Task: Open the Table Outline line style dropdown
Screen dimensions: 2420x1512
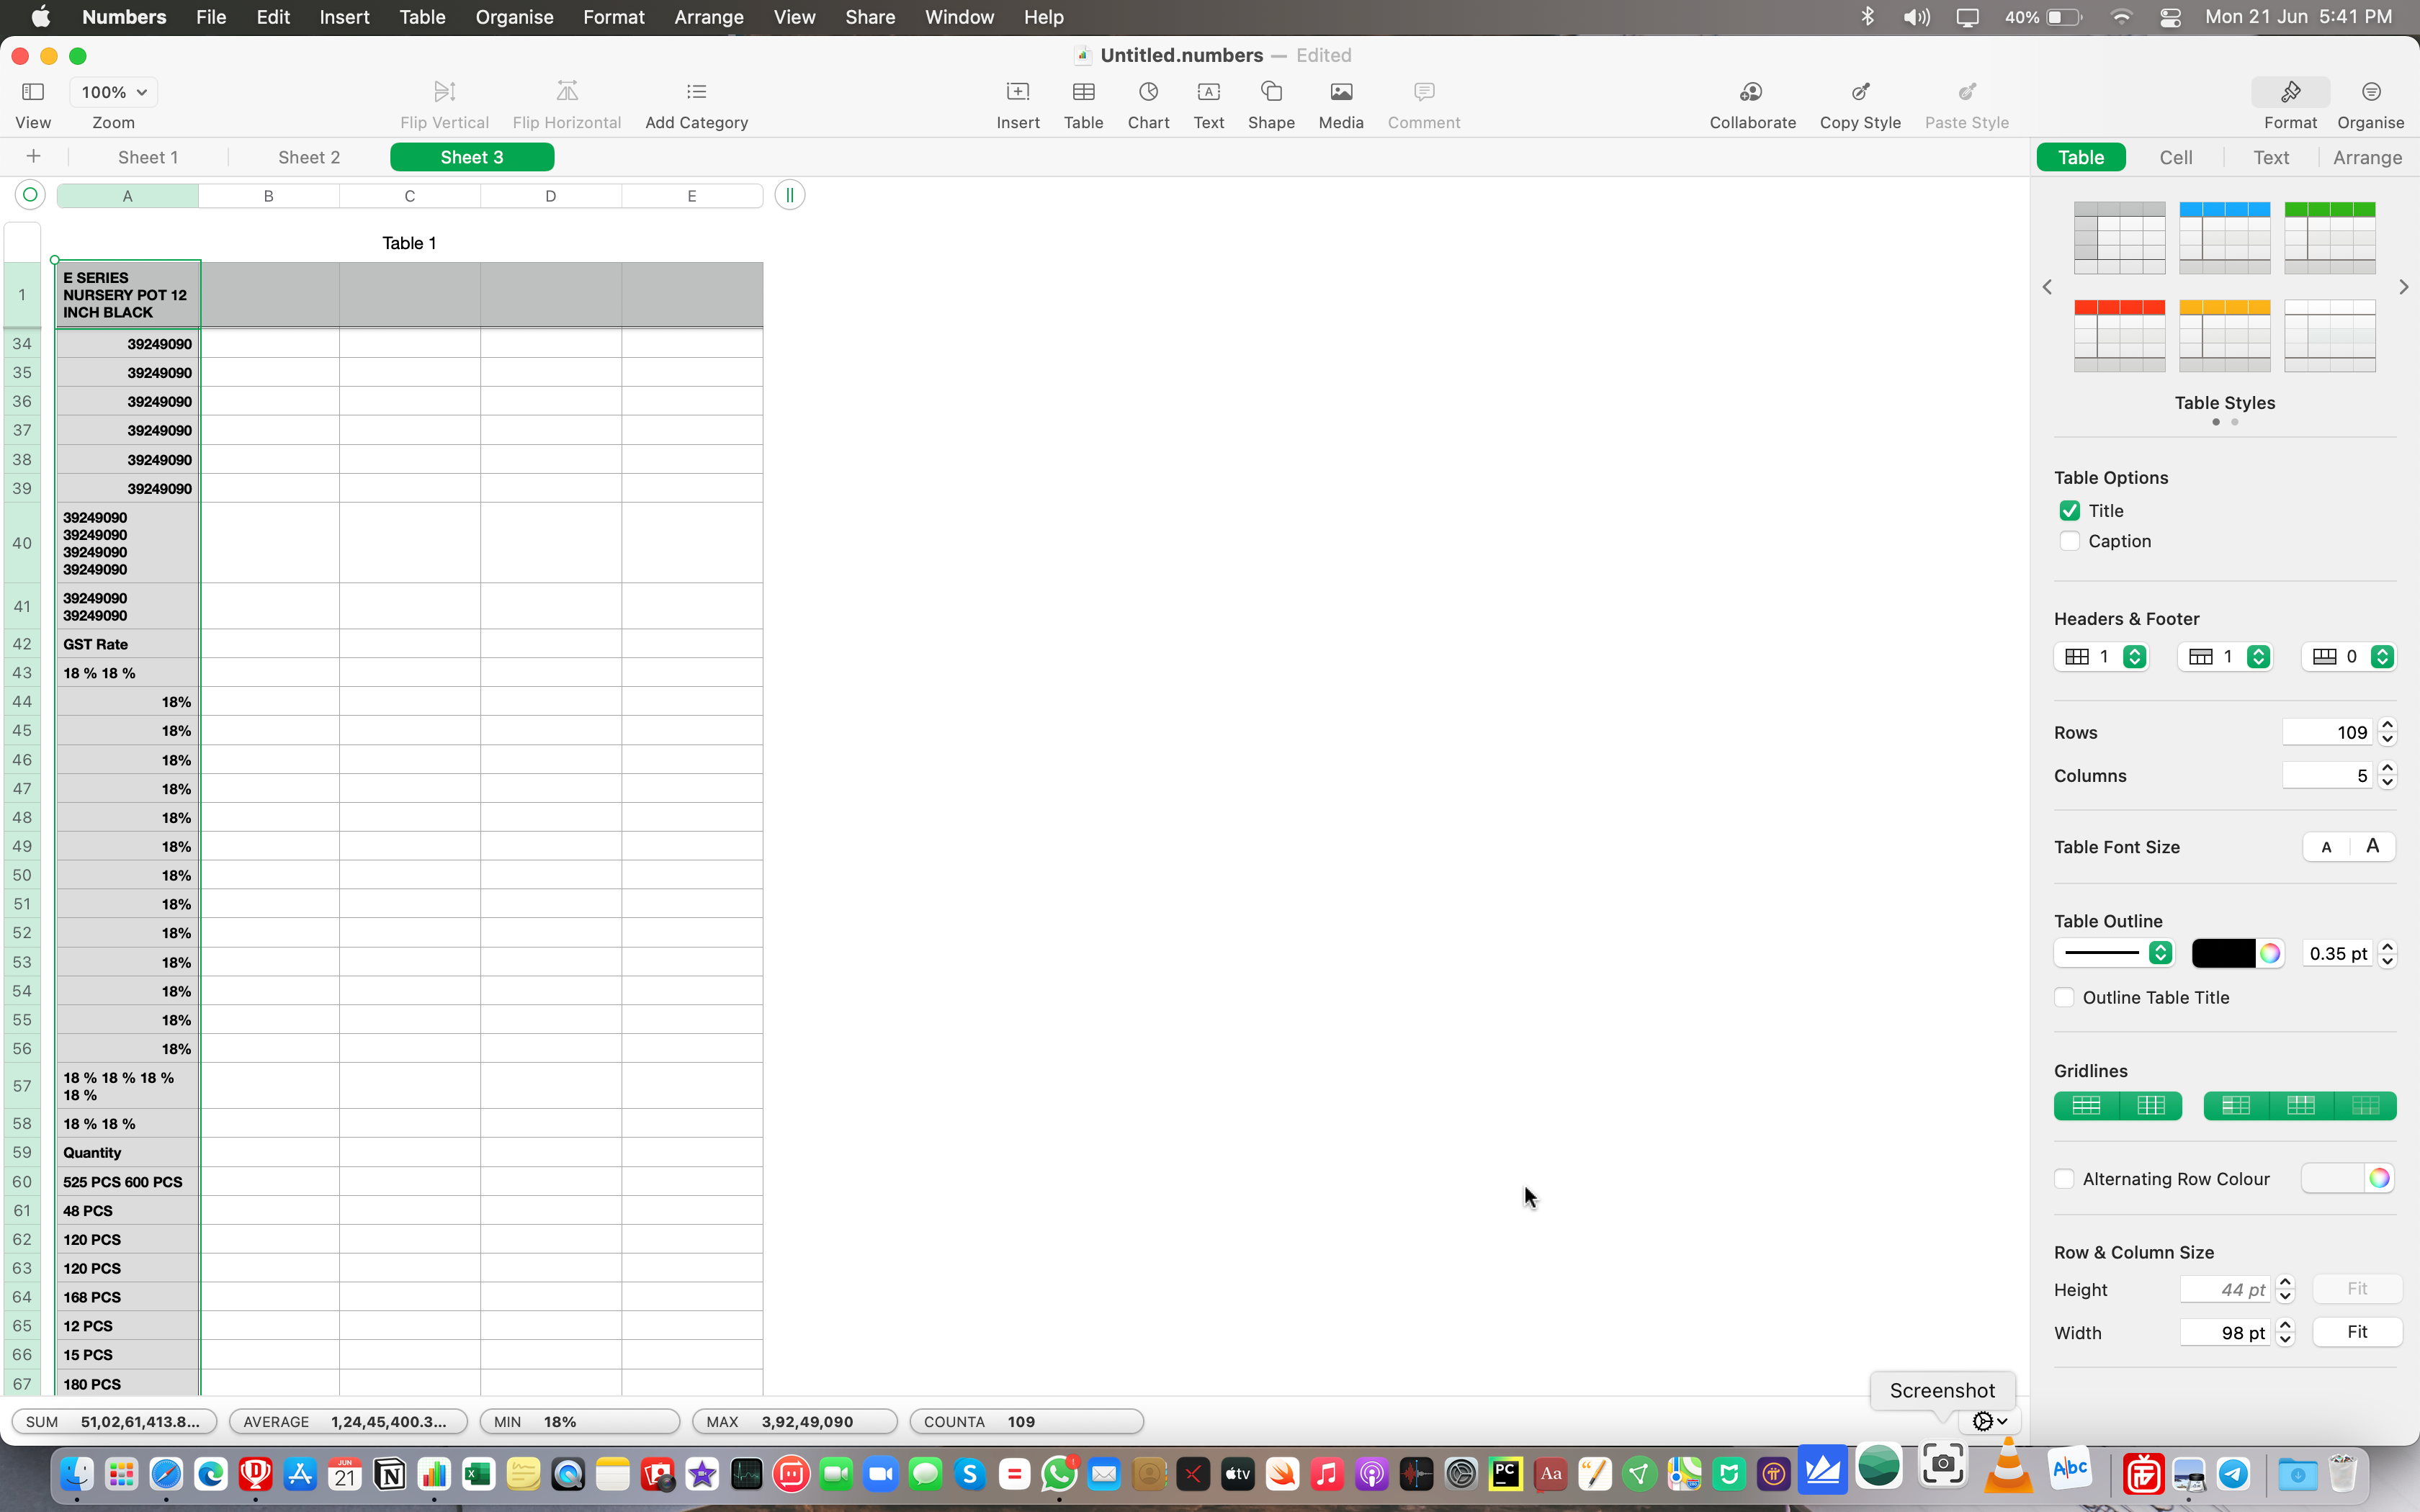Action: [2113, 953]
